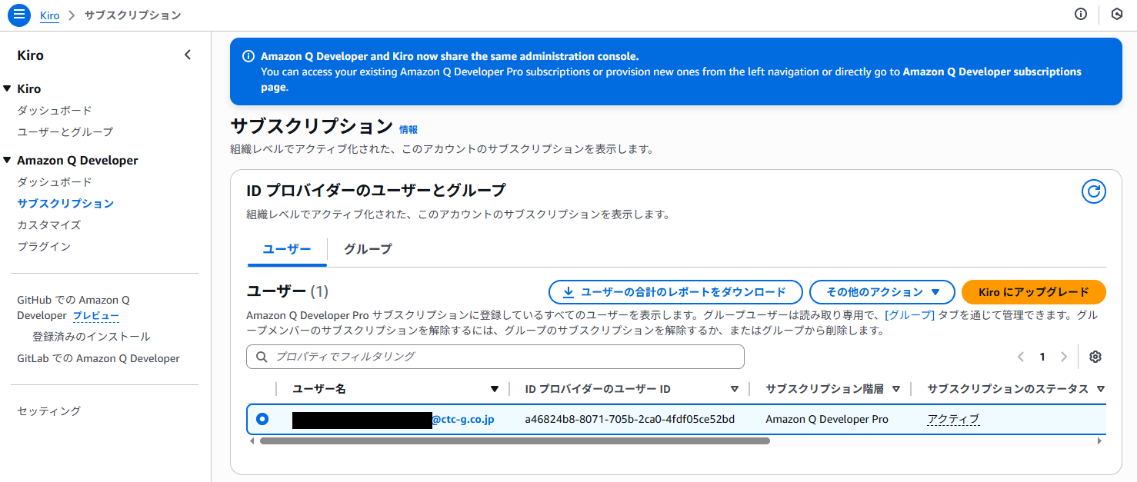Click the 情報 info link beside heading

[408, 130]
